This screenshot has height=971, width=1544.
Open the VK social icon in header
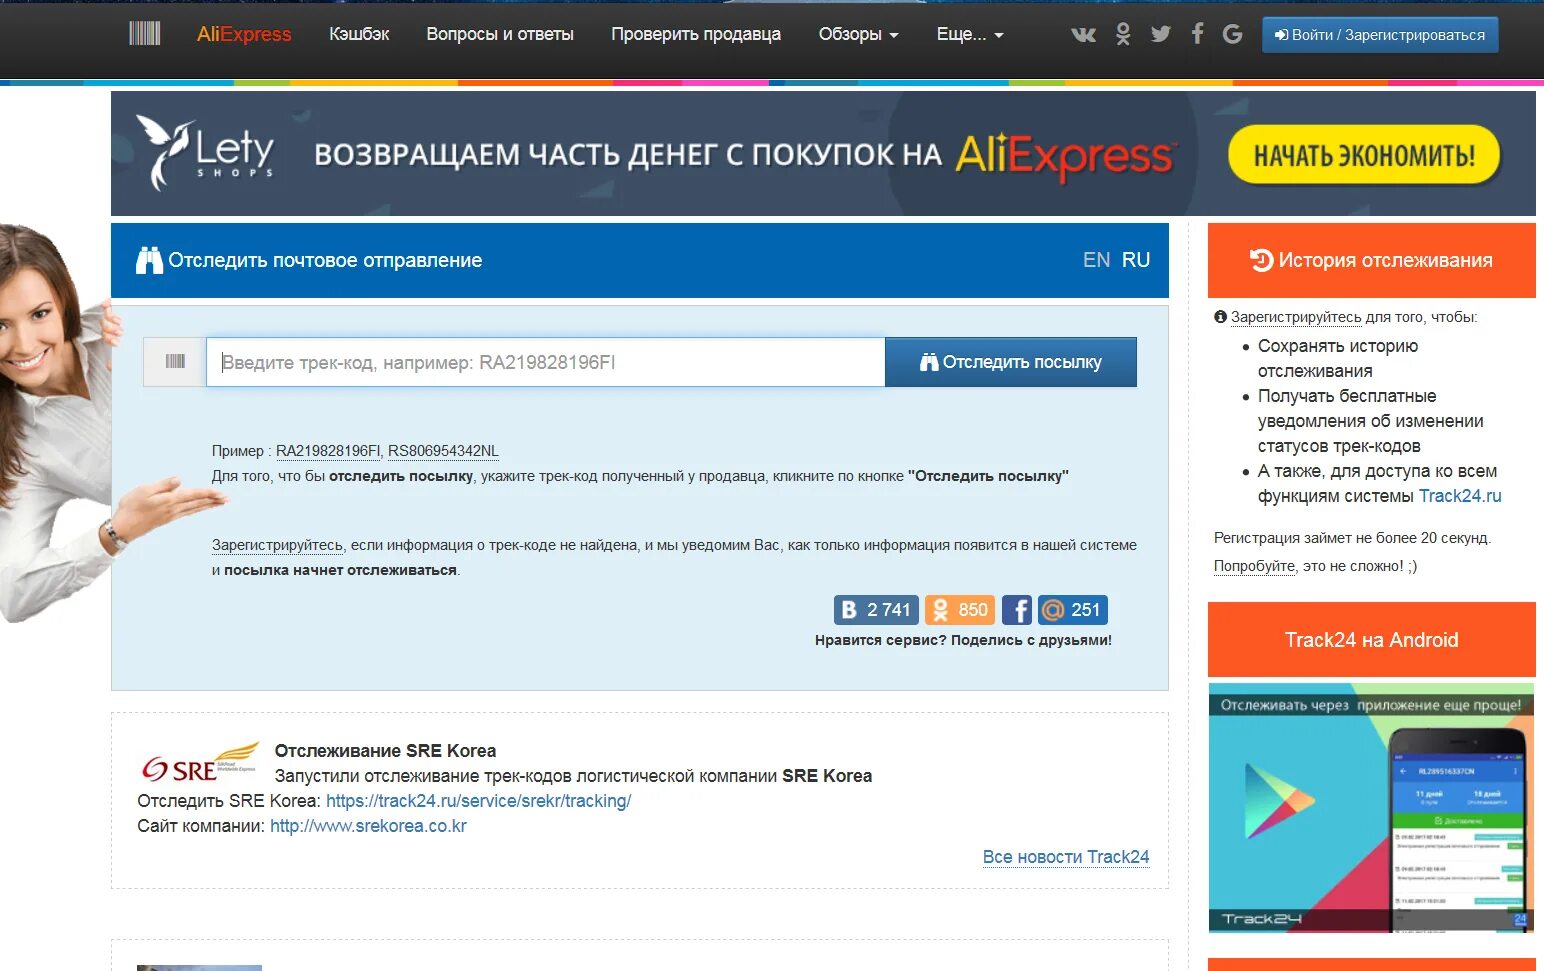(1083, 34)
